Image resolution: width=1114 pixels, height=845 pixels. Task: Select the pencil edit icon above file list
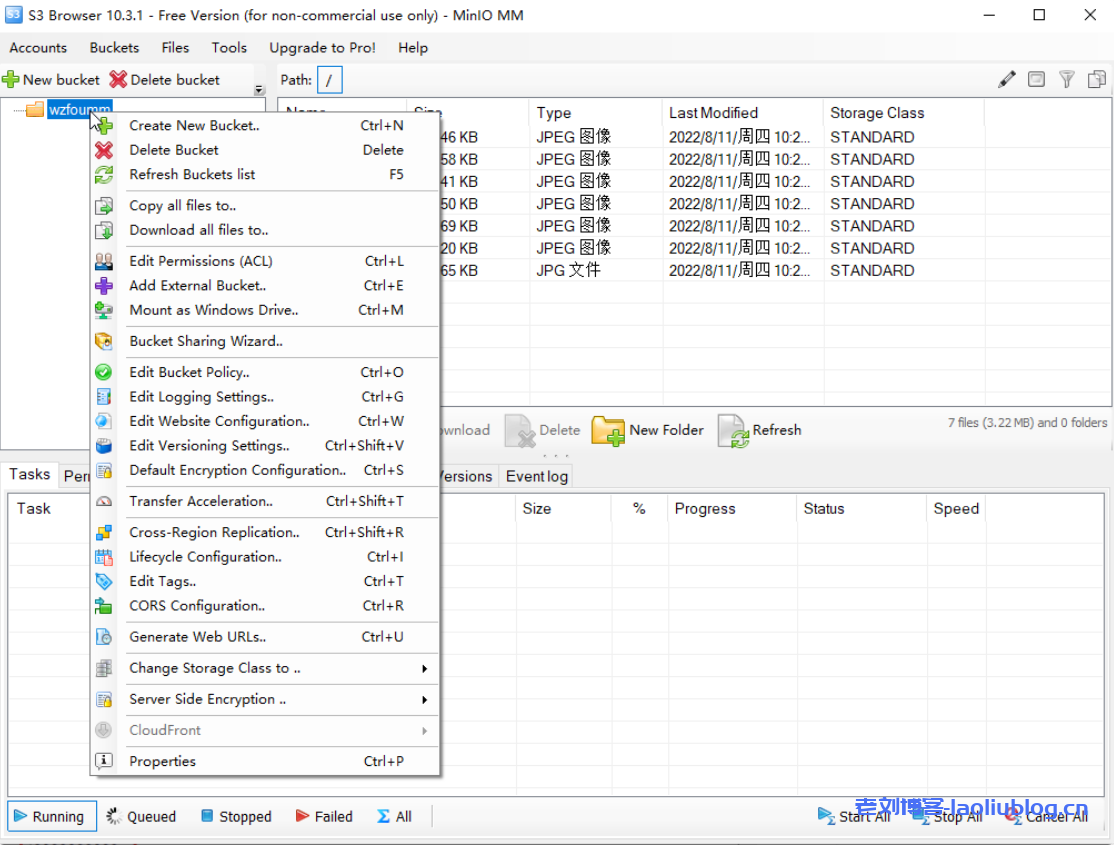1006,79
